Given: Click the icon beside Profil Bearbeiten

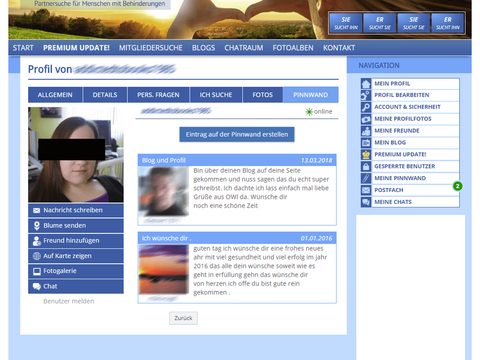Looking at the screenshot, I should pos(366,95).
